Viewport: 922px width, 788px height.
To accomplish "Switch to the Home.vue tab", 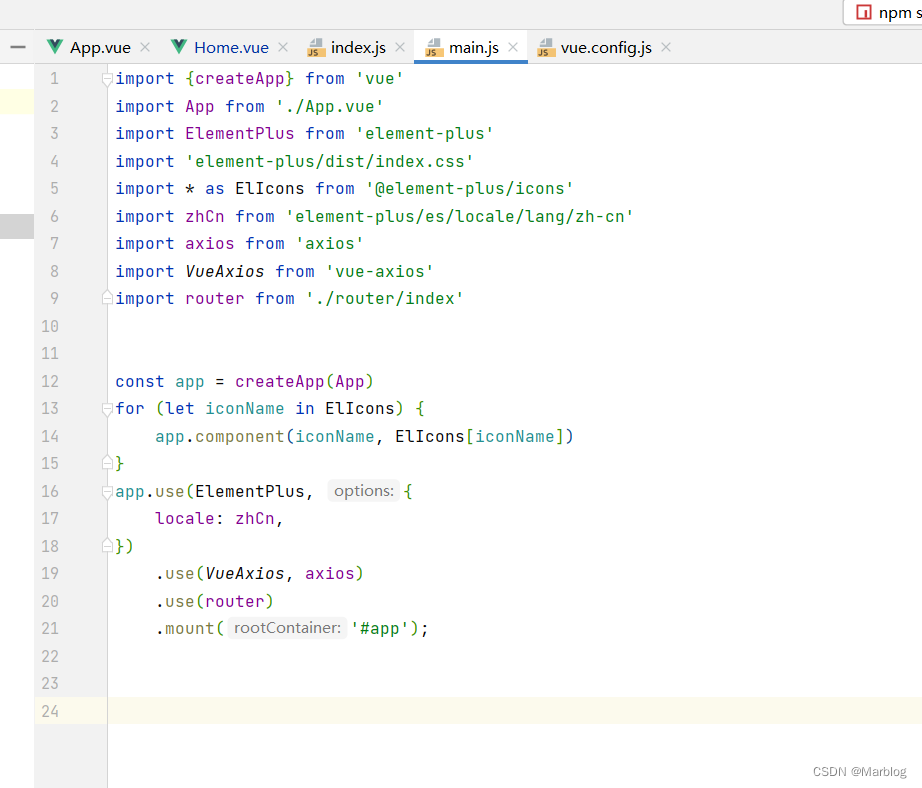I will [x=231, y=48].
